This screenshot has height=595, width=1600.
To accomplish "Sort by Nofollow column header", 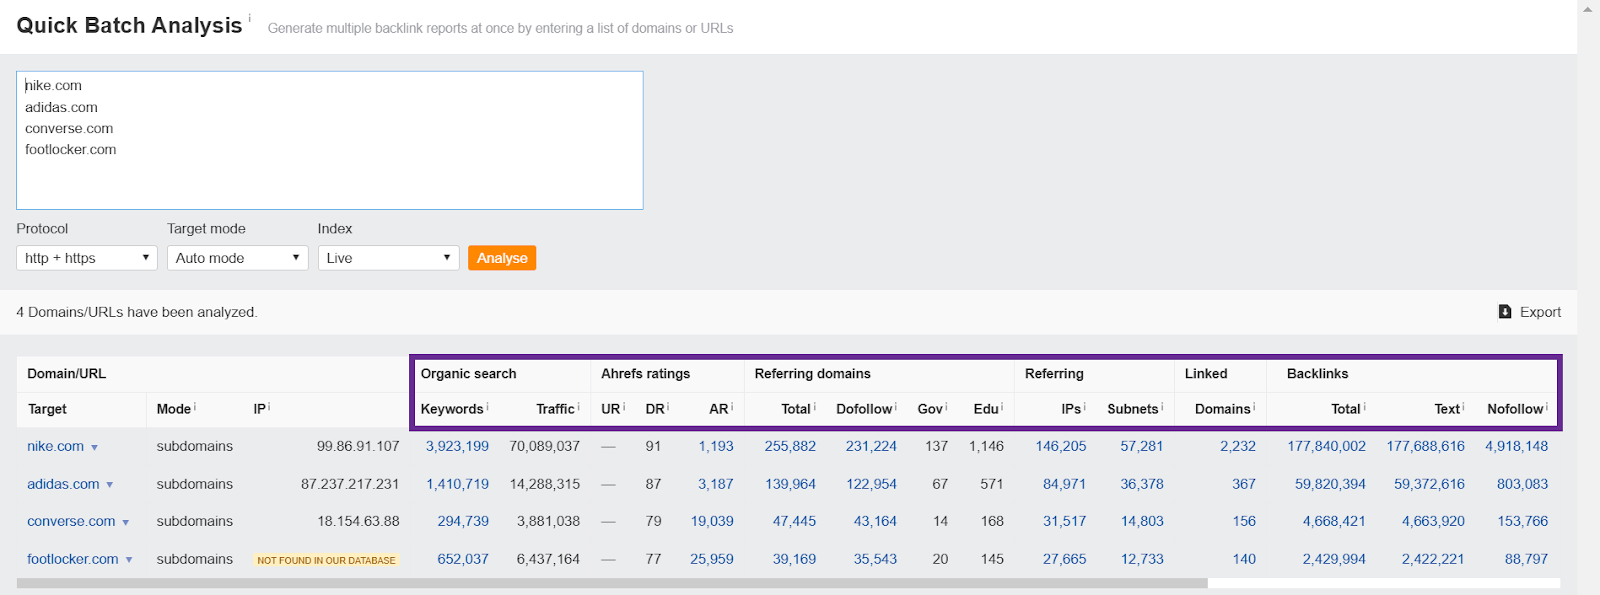I will pyautogui.click(x=1515, y=409).
